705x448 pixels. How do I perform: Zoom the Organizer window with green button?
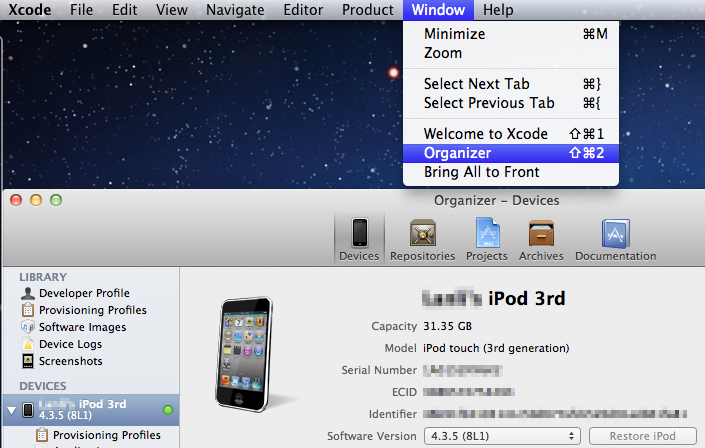click(x=56, y=200)
